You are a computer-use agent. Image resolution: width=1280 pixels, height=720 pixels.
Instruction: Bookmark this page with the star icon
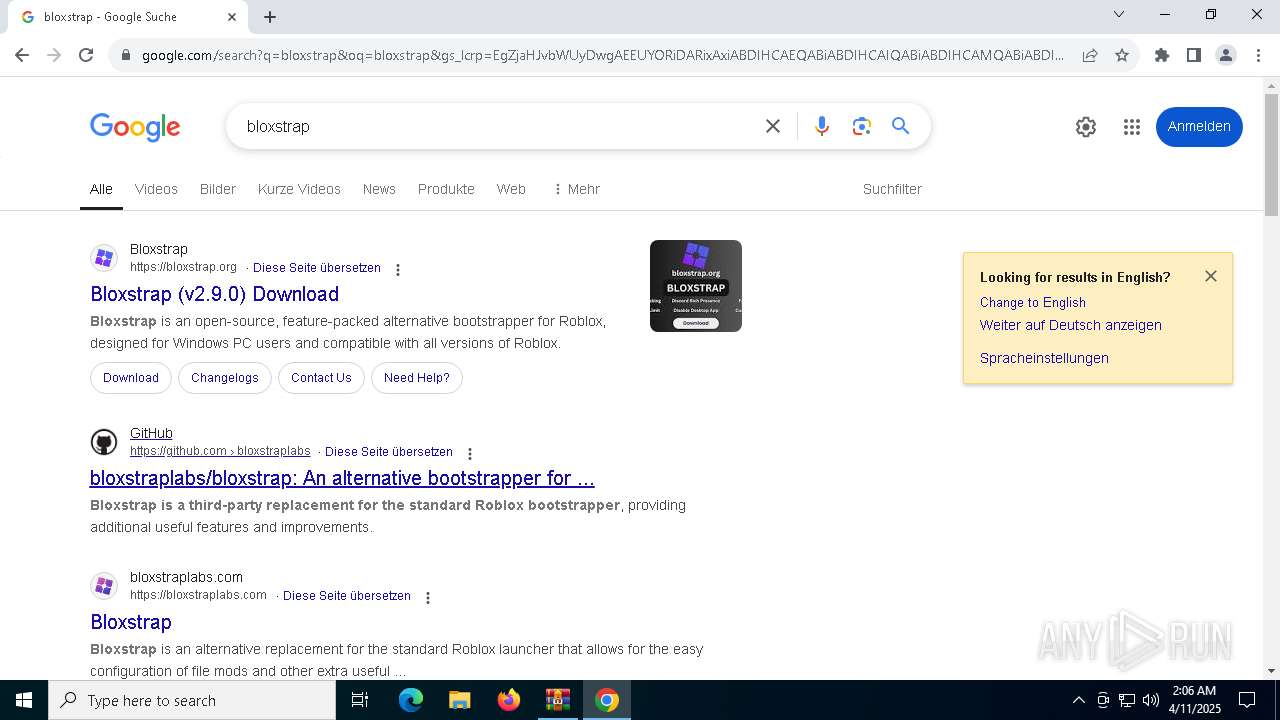click(1122, 55)
